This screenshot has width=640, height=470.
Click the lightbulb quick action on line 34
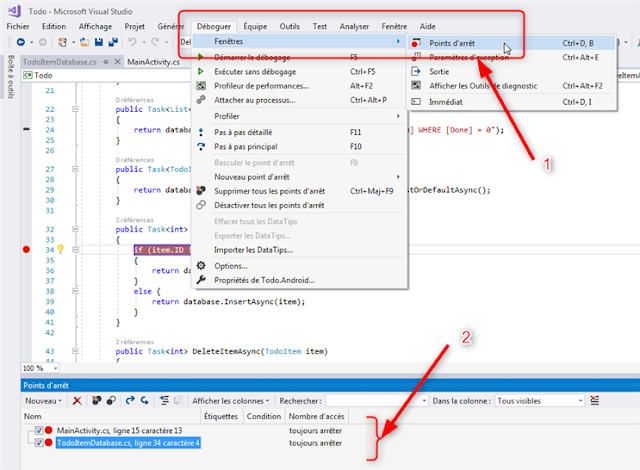(60, 249)
